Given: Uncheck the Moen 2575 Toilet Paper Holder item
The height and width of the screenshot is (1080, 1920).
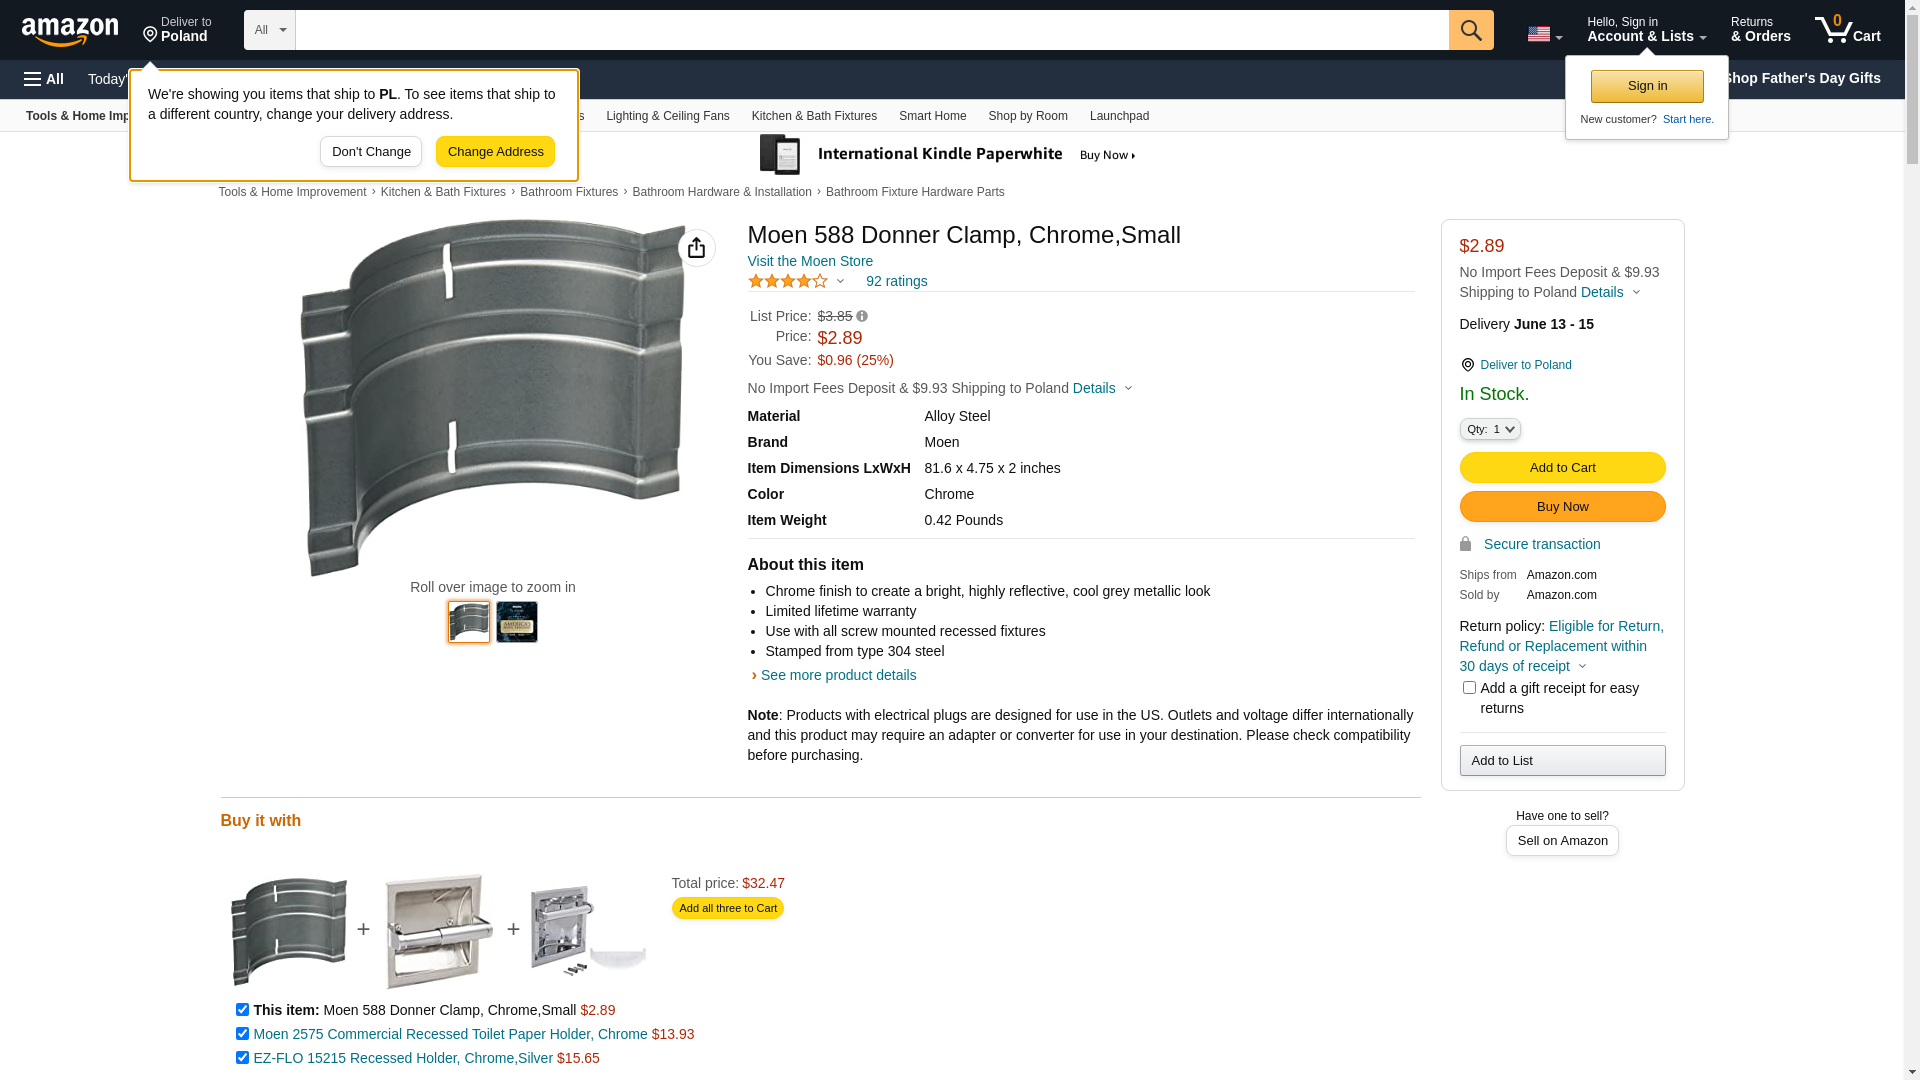Looking at the screenshot, I should tap(242, 1034).
